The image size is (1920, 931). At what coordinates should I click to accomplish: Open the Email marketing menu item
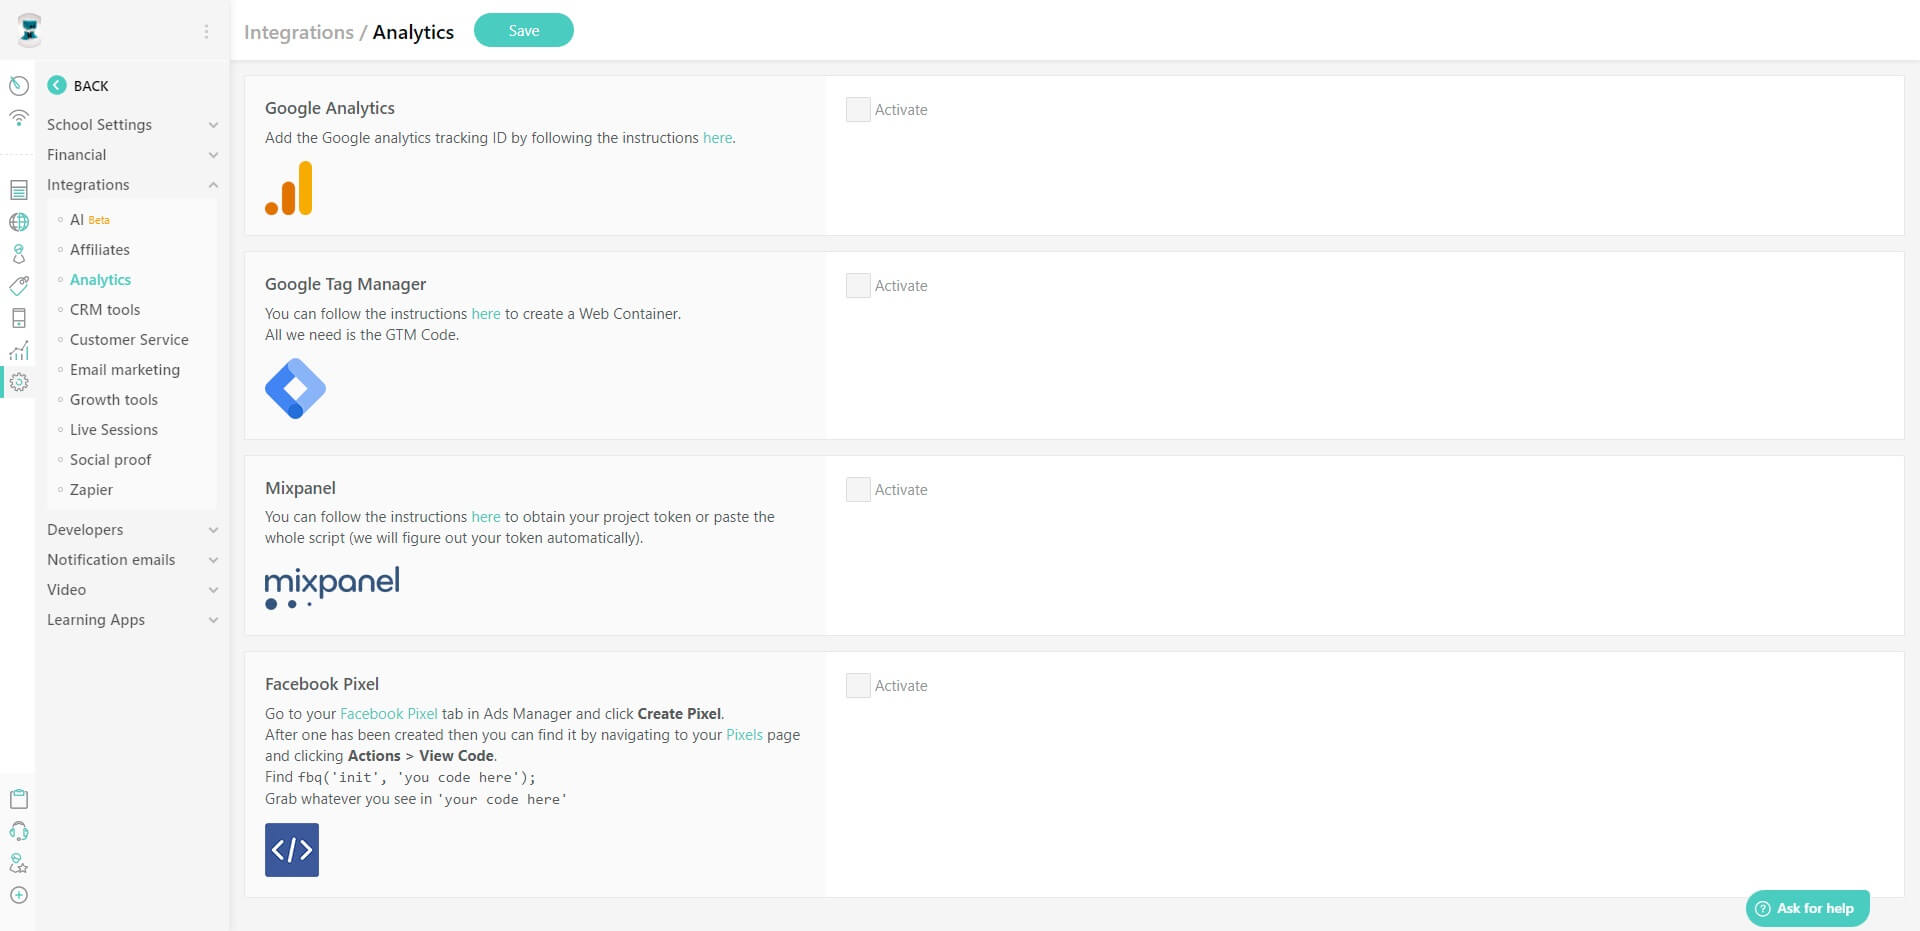click(125, 369)
